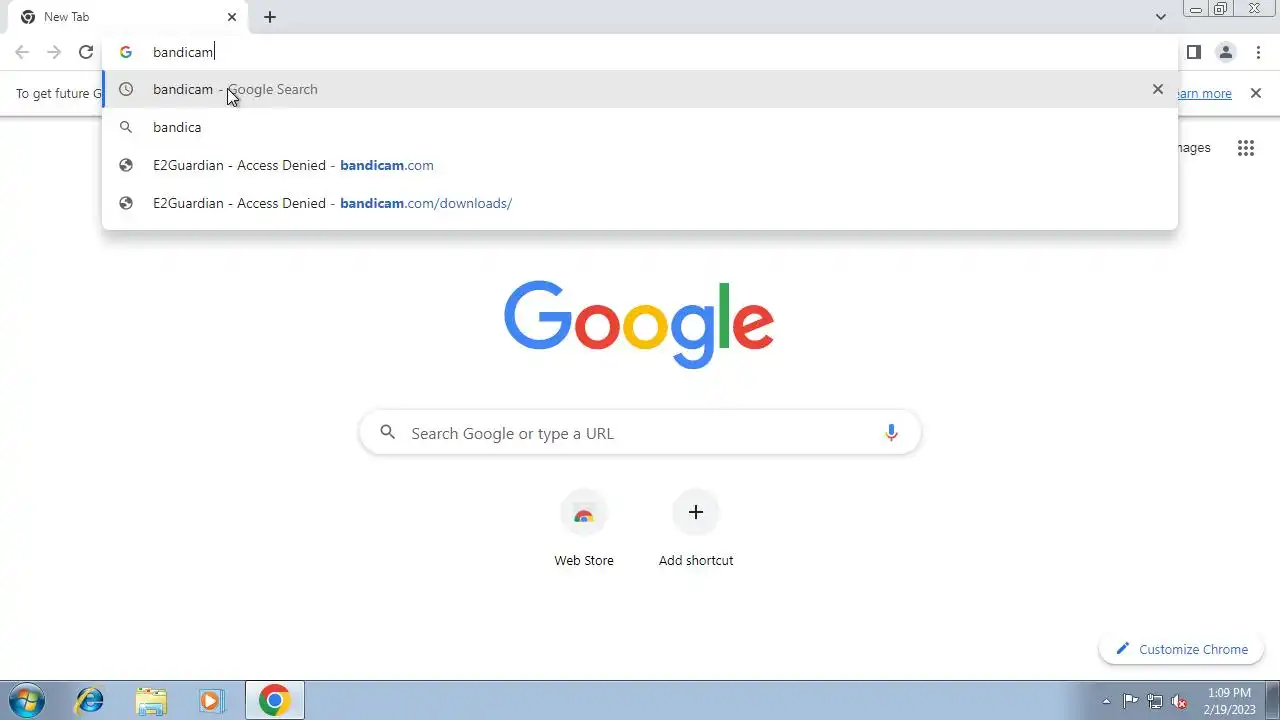Open Windows Explorer folder on taskbar

click(151, 700)
